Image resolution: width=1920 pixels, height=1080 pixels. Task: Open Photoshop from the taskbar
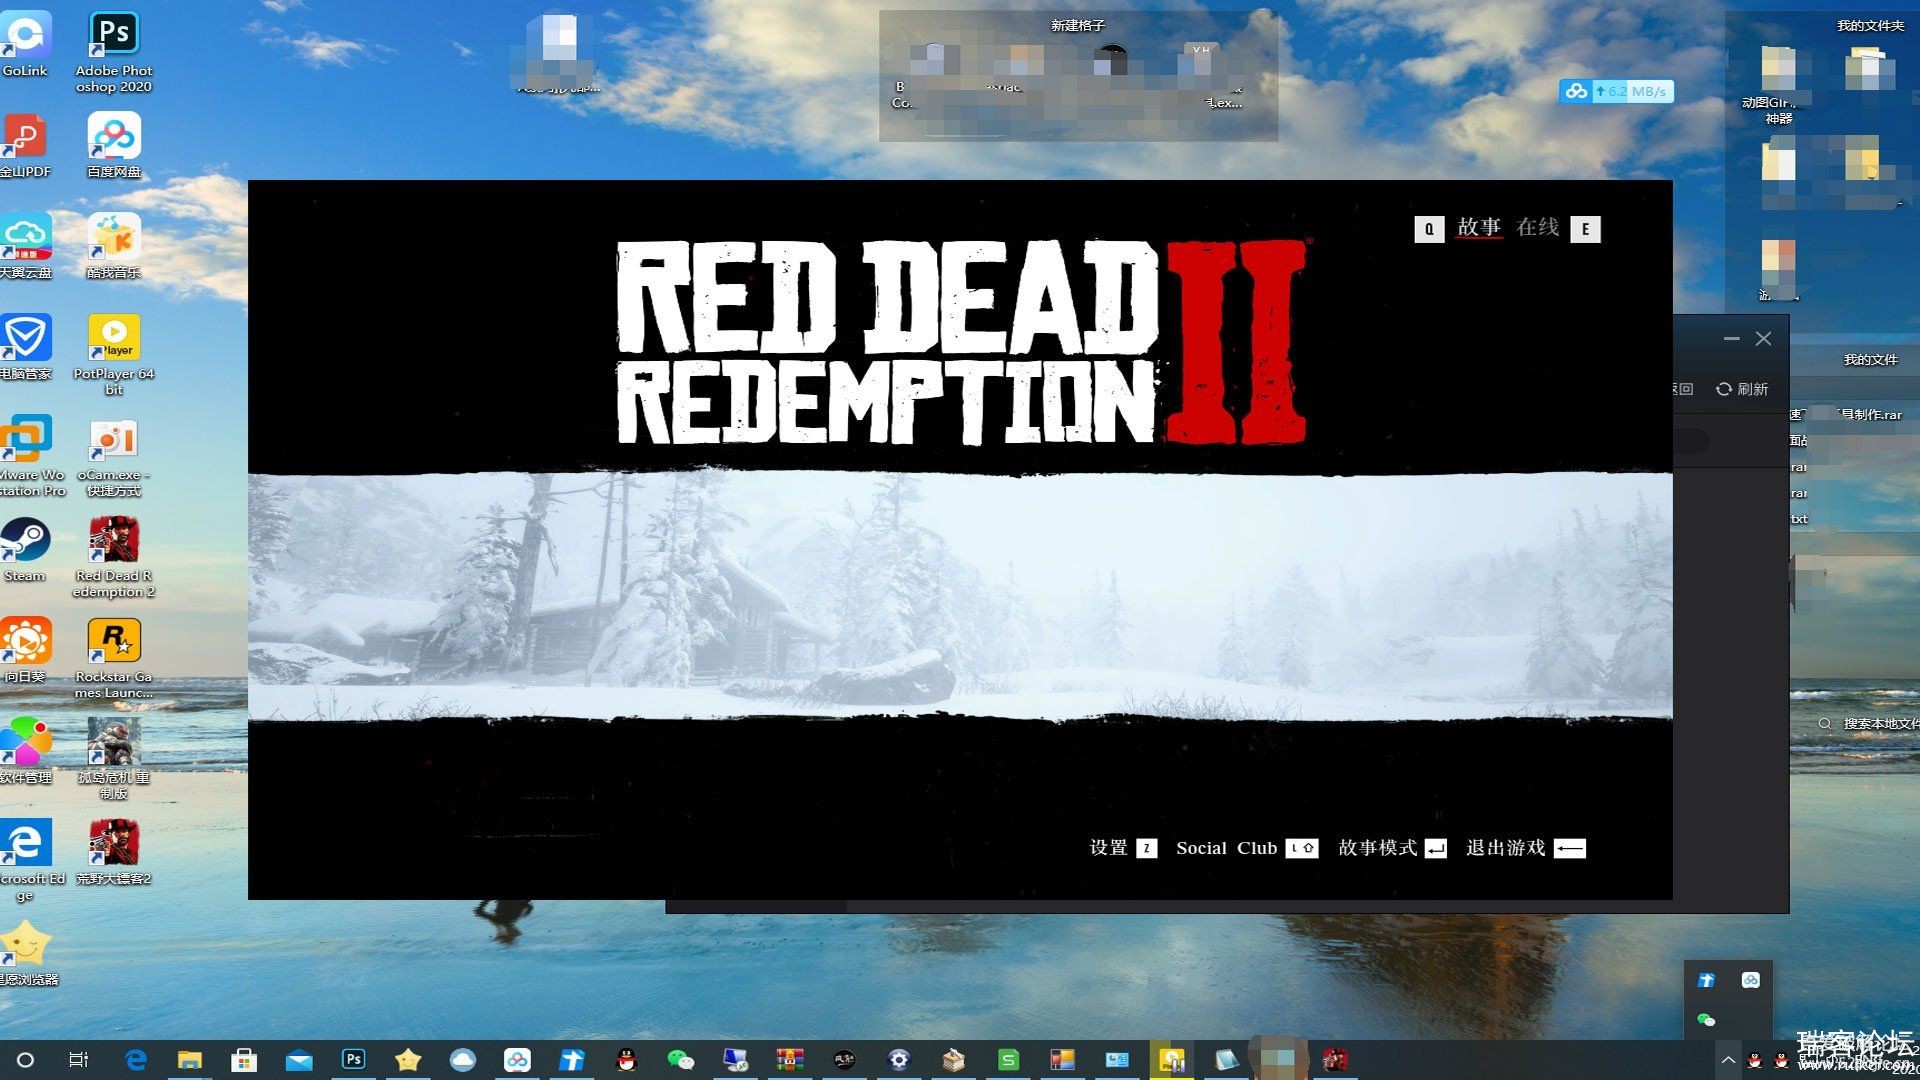pyautogui.click(x=353, y=1060)
